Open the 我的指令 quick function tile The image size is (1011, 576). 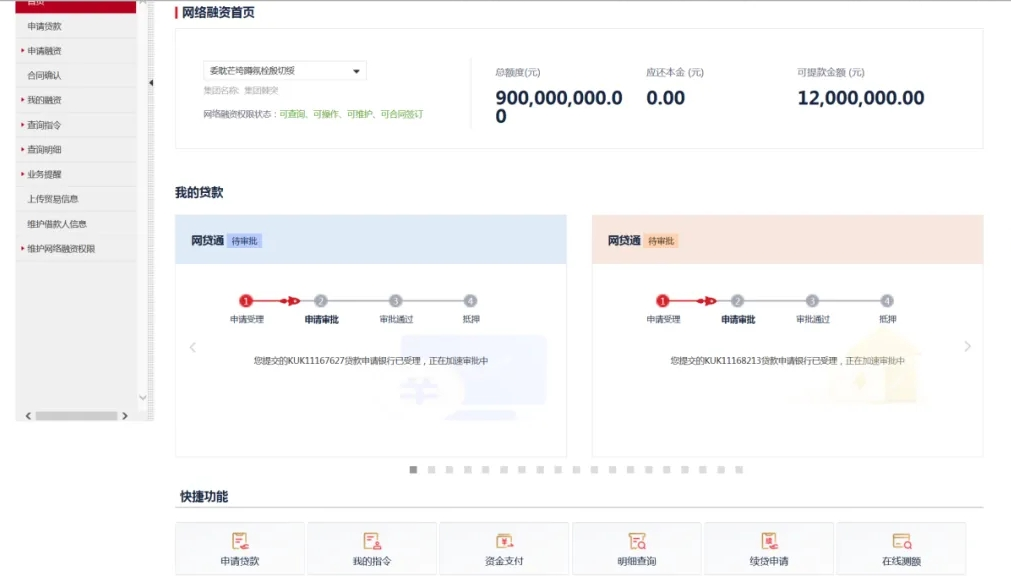tap(372, 548)
